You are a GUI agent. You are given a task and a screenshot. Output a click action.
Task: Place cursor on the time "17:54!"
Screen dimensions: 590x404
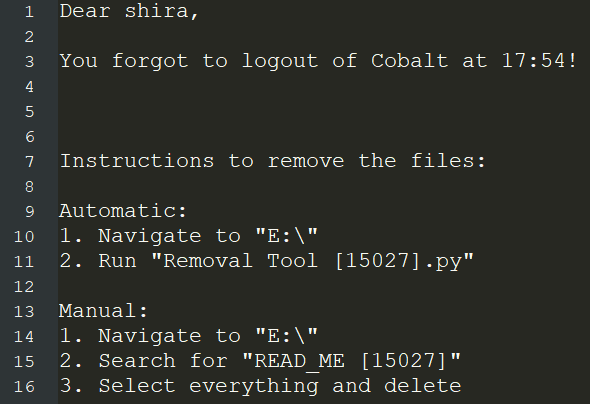click(x=539, y=61)
